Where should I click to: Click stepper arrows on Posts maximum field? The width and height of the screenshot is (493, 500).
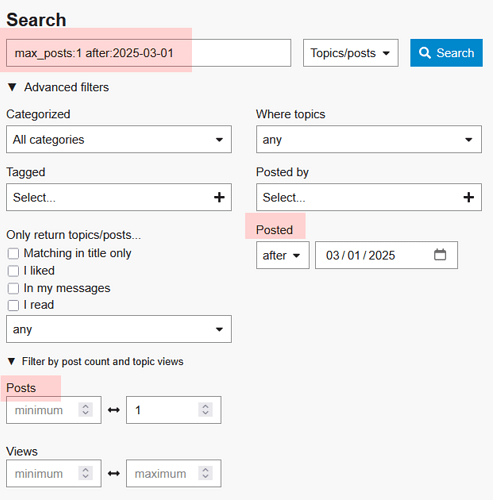point(205,410)
